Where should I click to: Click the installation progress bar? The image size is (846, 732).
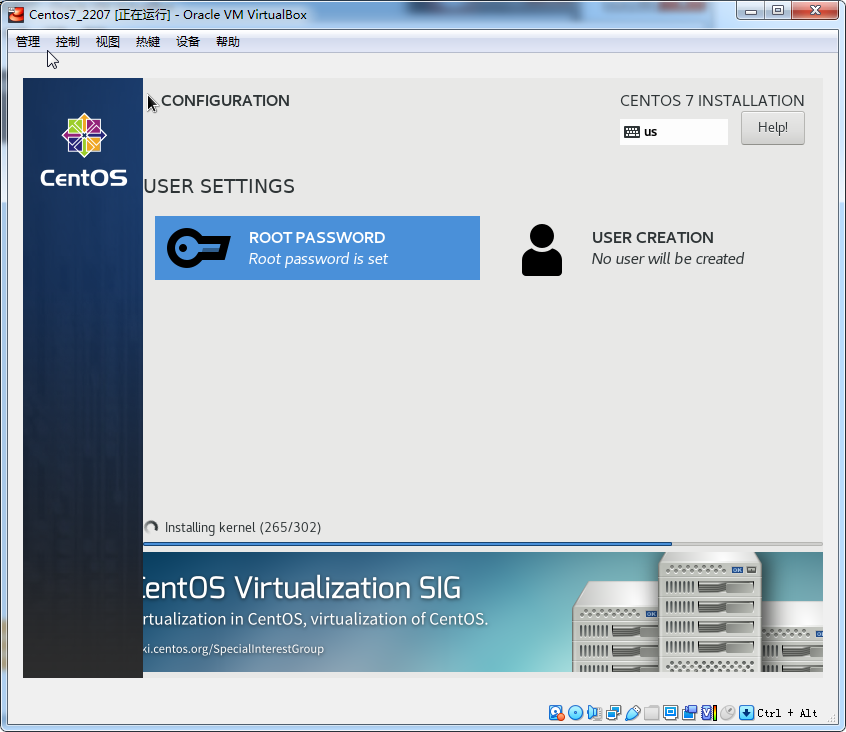pyautogui.click(x=482, y=544)
